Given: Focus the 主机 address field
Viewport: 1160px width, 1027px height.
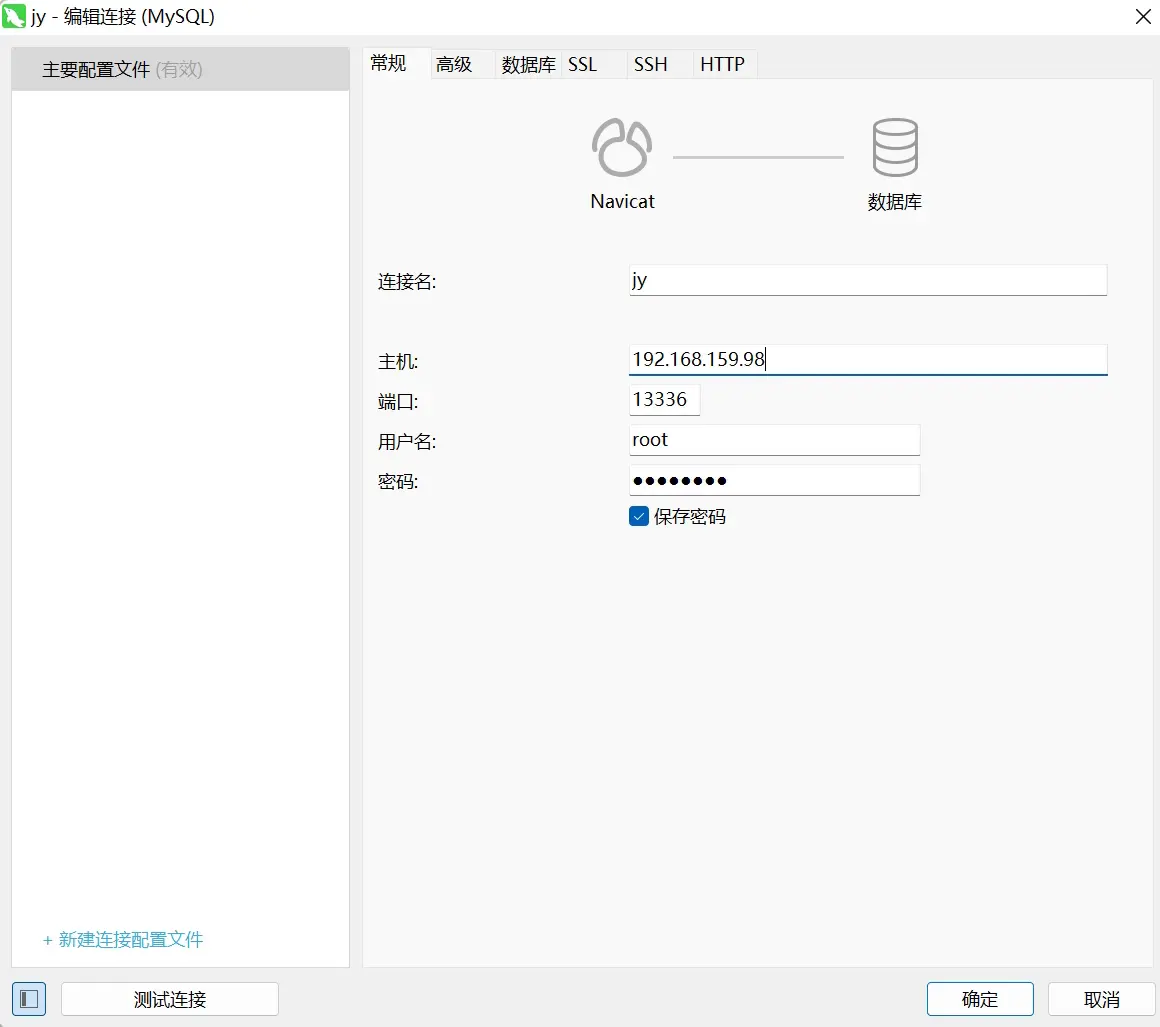Looking at the screenshot, I should tap(867, 359).
